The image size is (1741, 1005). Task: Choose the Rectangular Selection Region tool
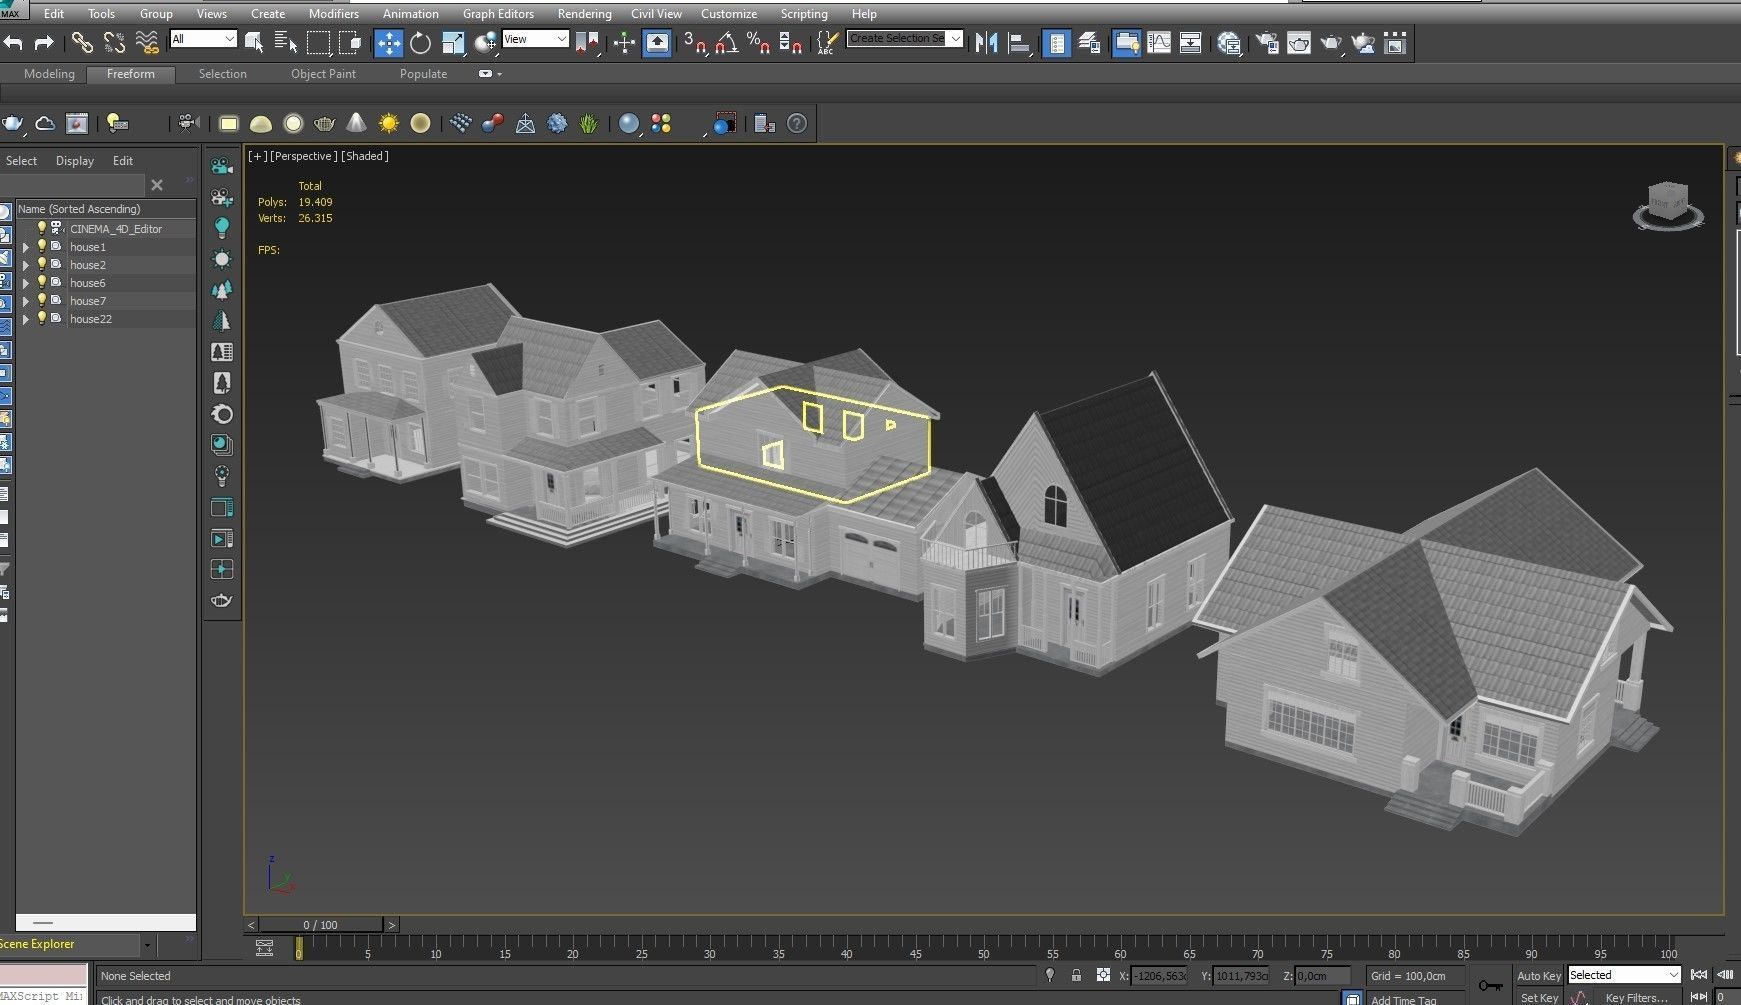coord(318,42)
